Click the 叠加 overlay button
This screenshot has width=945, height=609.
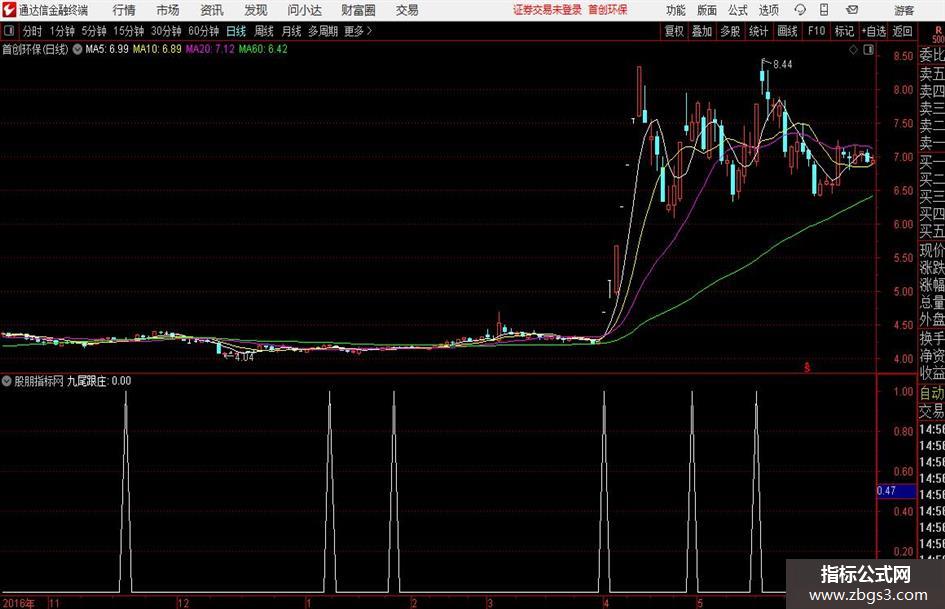point(702,31)
